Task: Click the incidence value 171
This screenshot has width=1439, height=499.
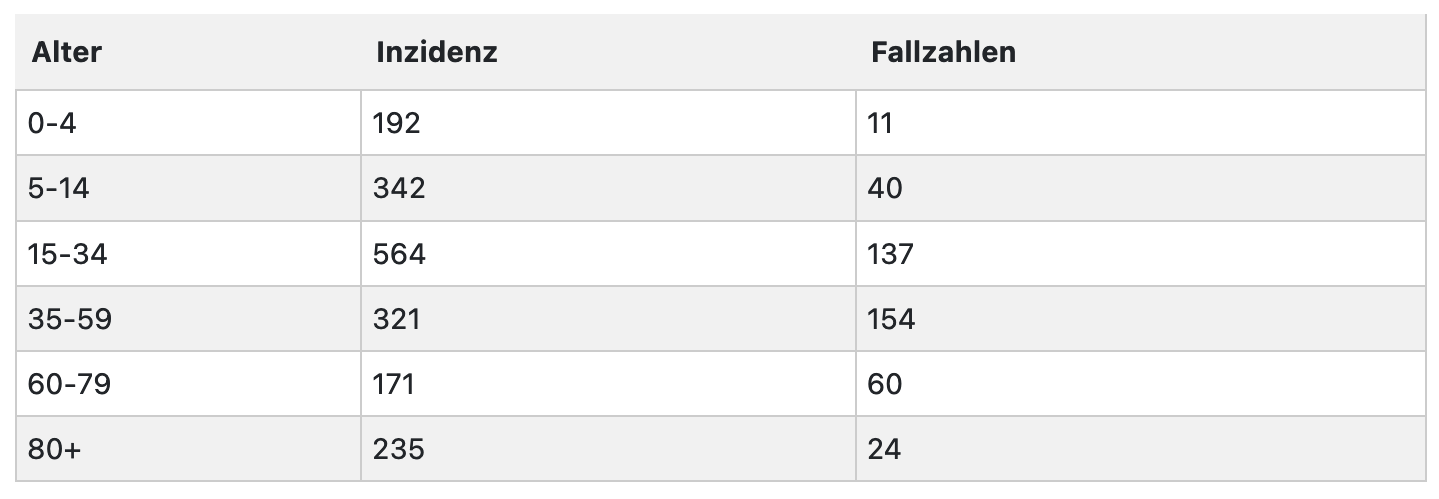Action: pos(394,384)
